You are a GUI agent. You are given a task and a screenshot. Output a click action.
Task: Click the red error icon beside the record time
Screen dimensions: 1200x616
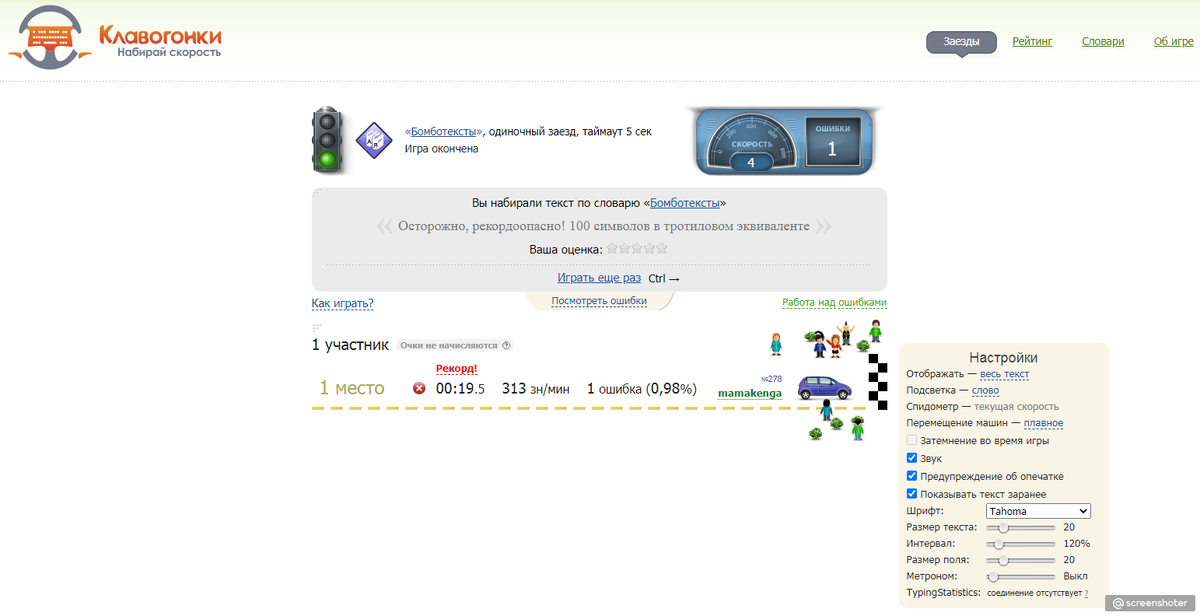pyautogui.click(x=419, y=390)
